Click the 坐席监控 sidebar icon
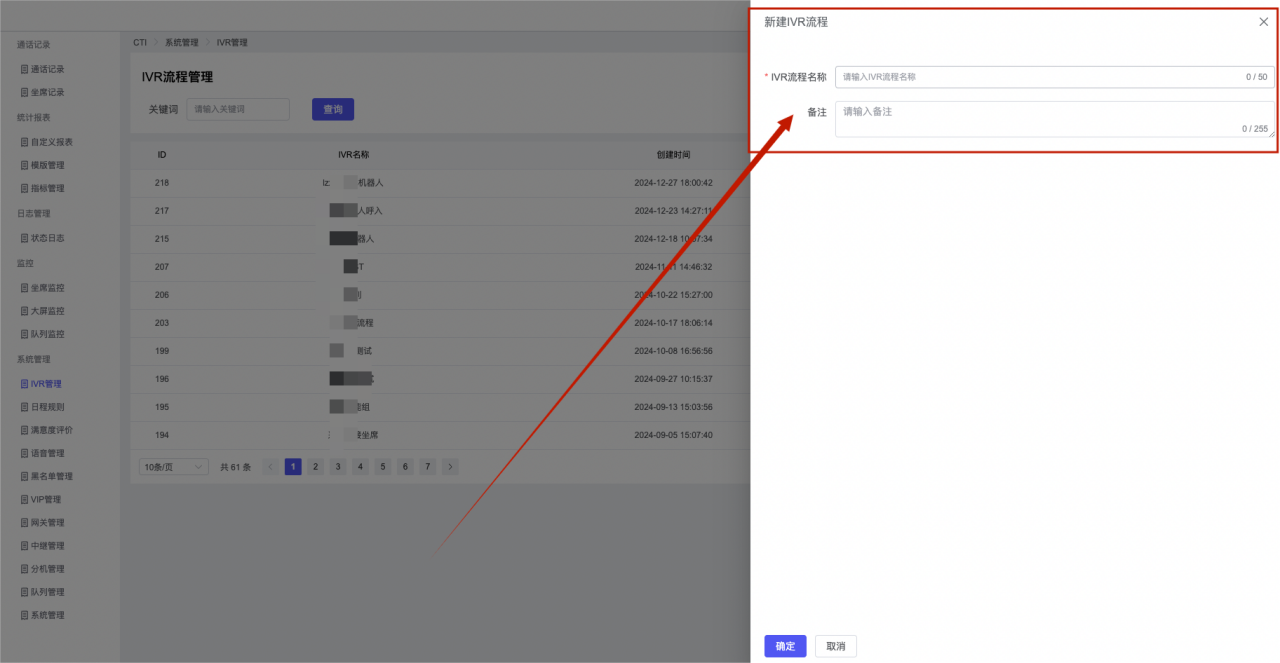The width and height of the screenshot is (1280, 663). pyautogui.click(x=25, y=288)
